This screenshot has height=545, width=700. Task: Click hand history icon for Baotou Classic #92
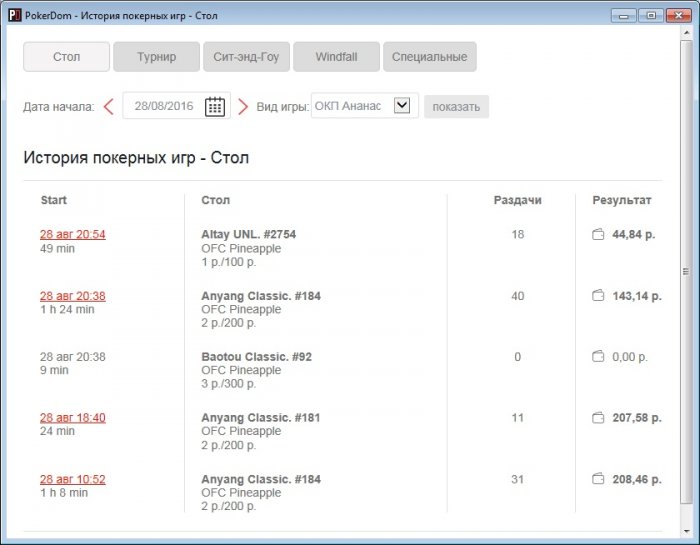point(598,357)
